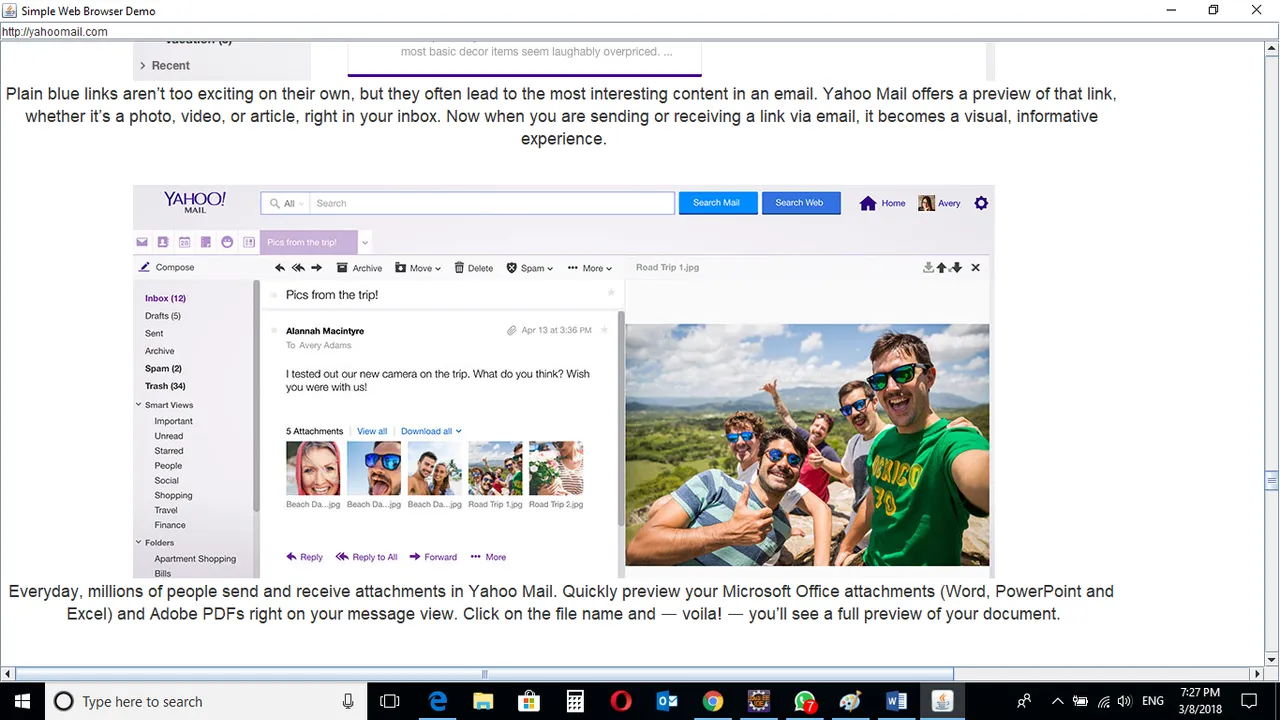Viewport: 1280px width, 720px height.
Task: Go to next attachment with down arrow
Action: [x=957, y=268]
